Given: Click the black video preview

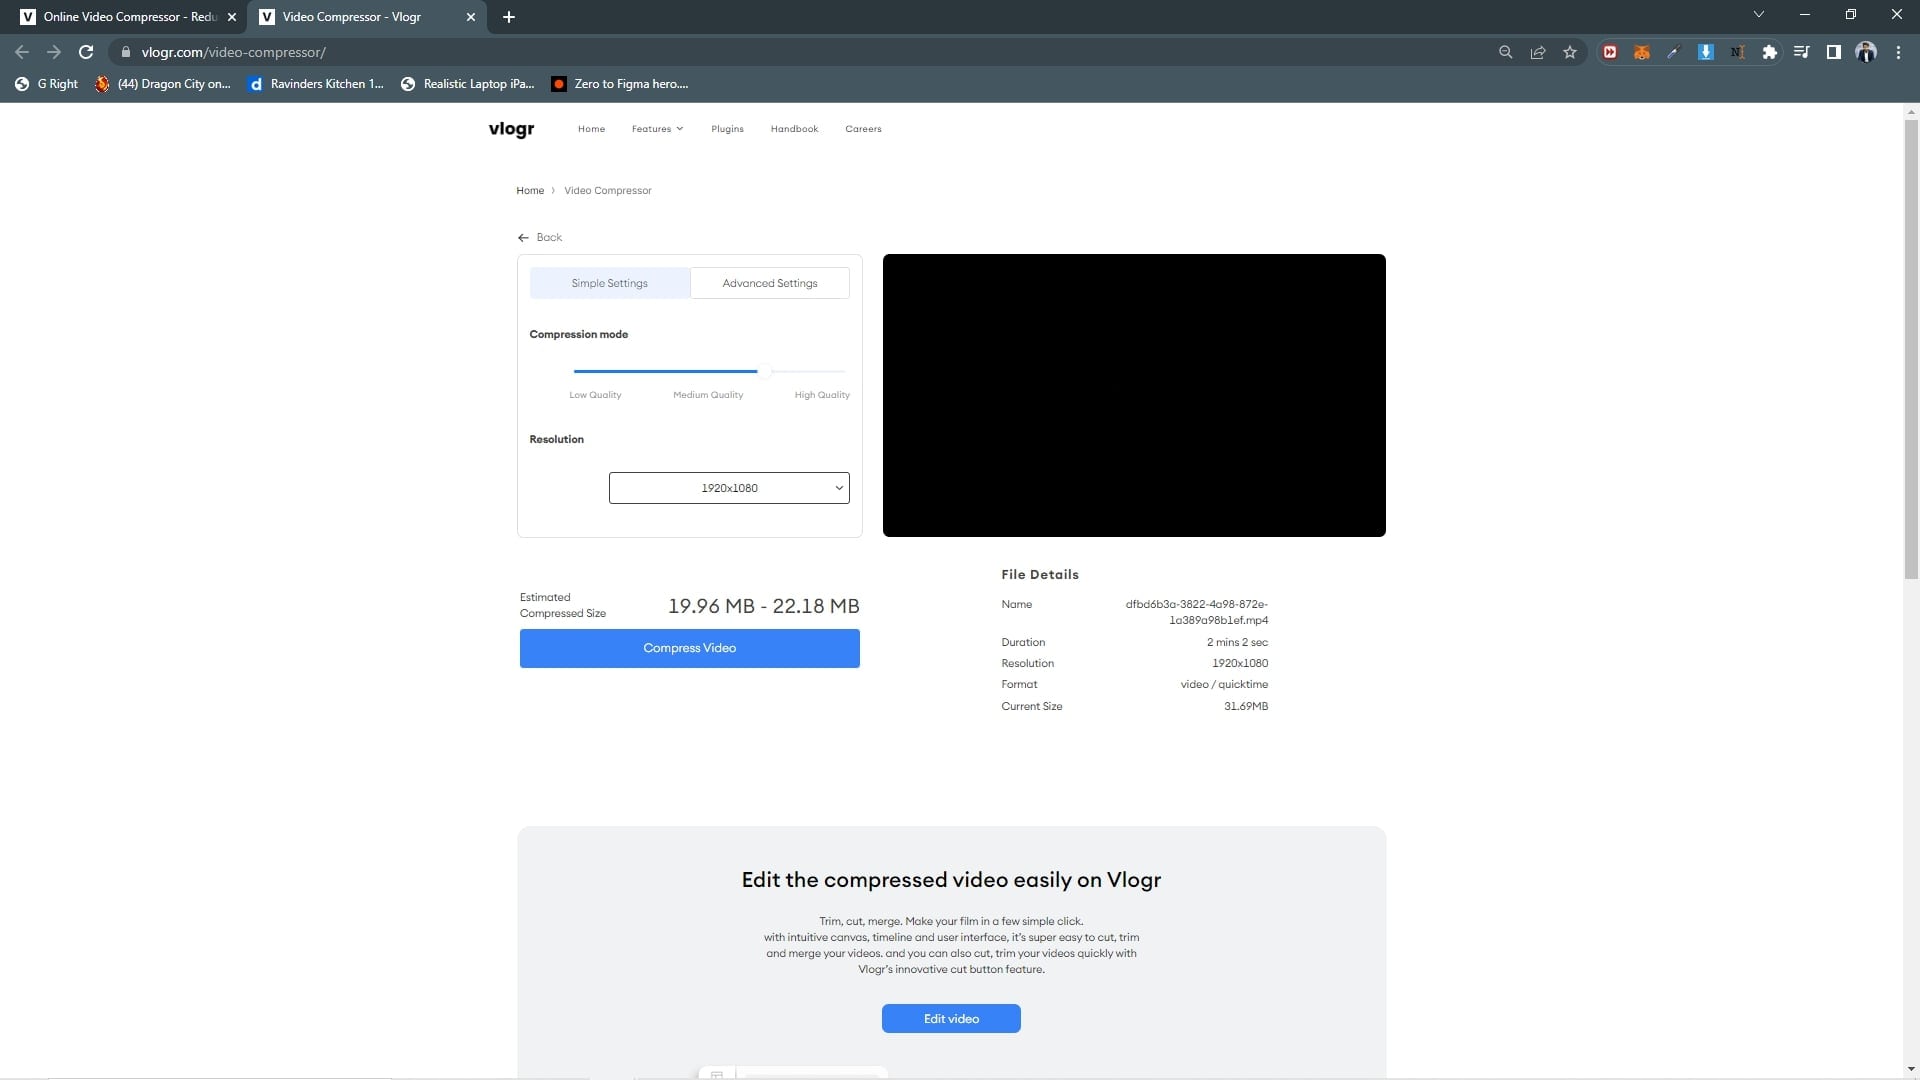Looking at the screenshot, I should point(1134,395).
